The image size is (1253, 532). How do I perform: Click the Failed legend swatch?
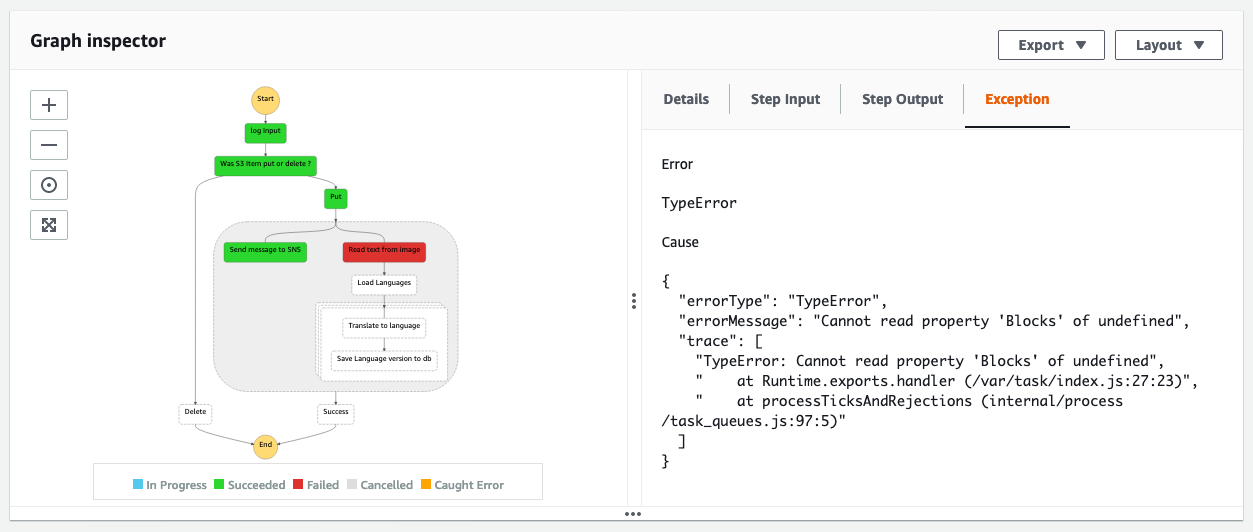tap(298, 485)
